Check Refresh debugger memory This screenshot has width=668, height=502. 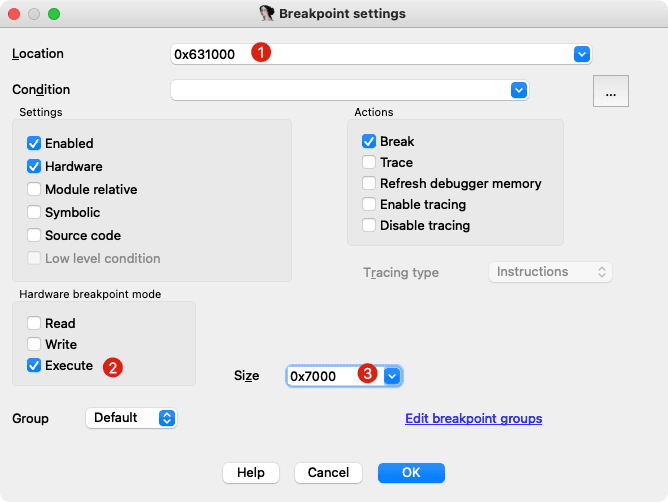[369, 183]
